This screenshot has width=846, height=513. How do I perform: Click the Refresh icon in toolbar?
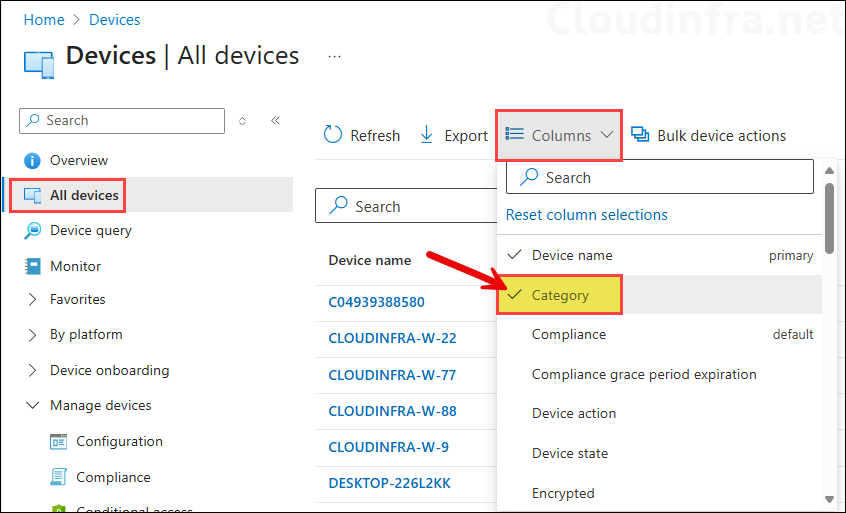pos(333,136)
